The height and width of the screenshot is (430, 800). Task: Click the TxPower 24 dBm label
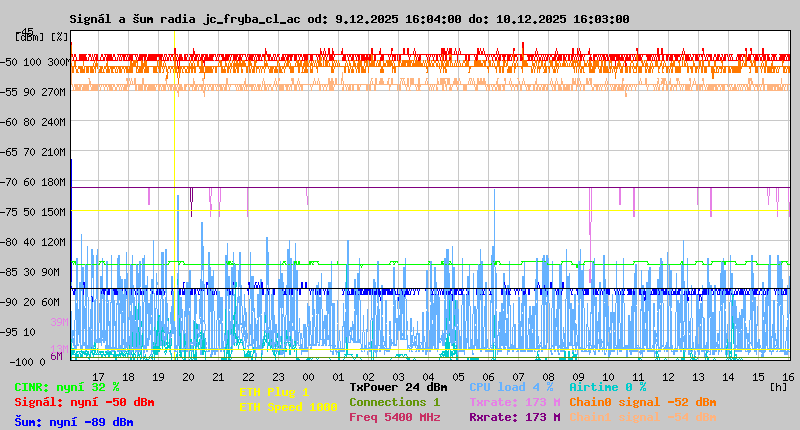coord(398,386)
